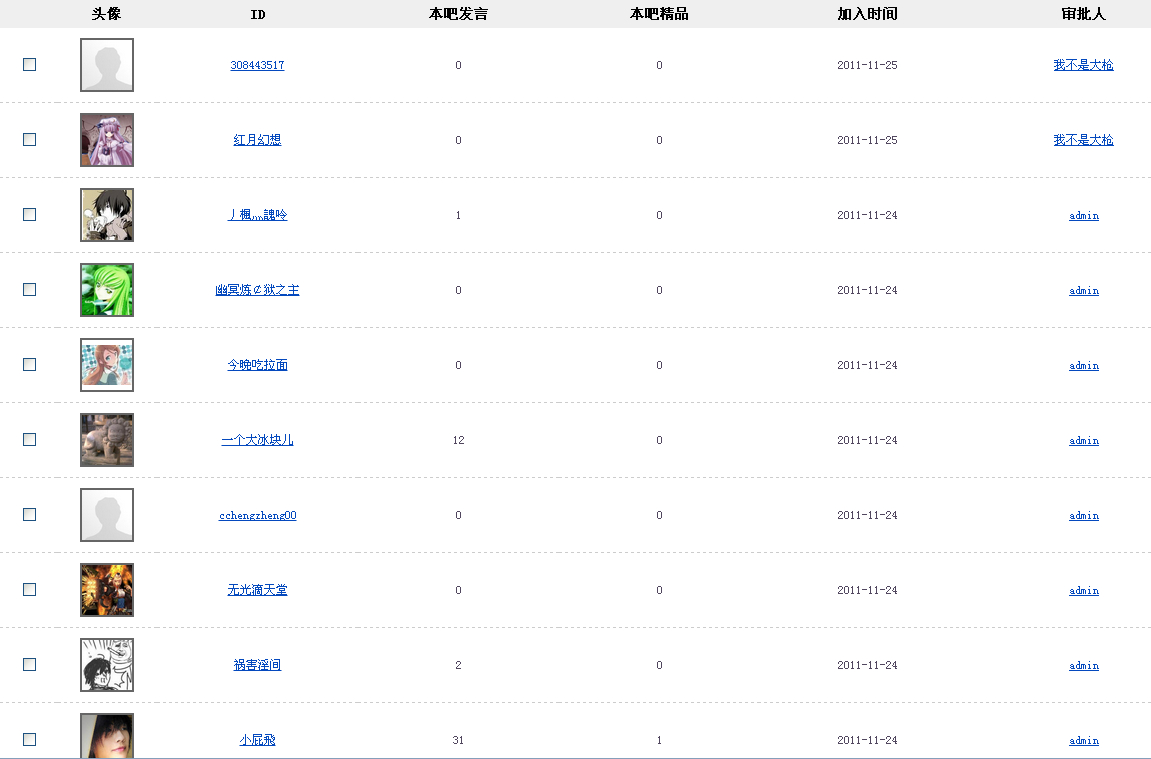1151x759 pixels.
Task: Click admin approver link for 幽冥炼狱之主
Action: coord(1083,291)
